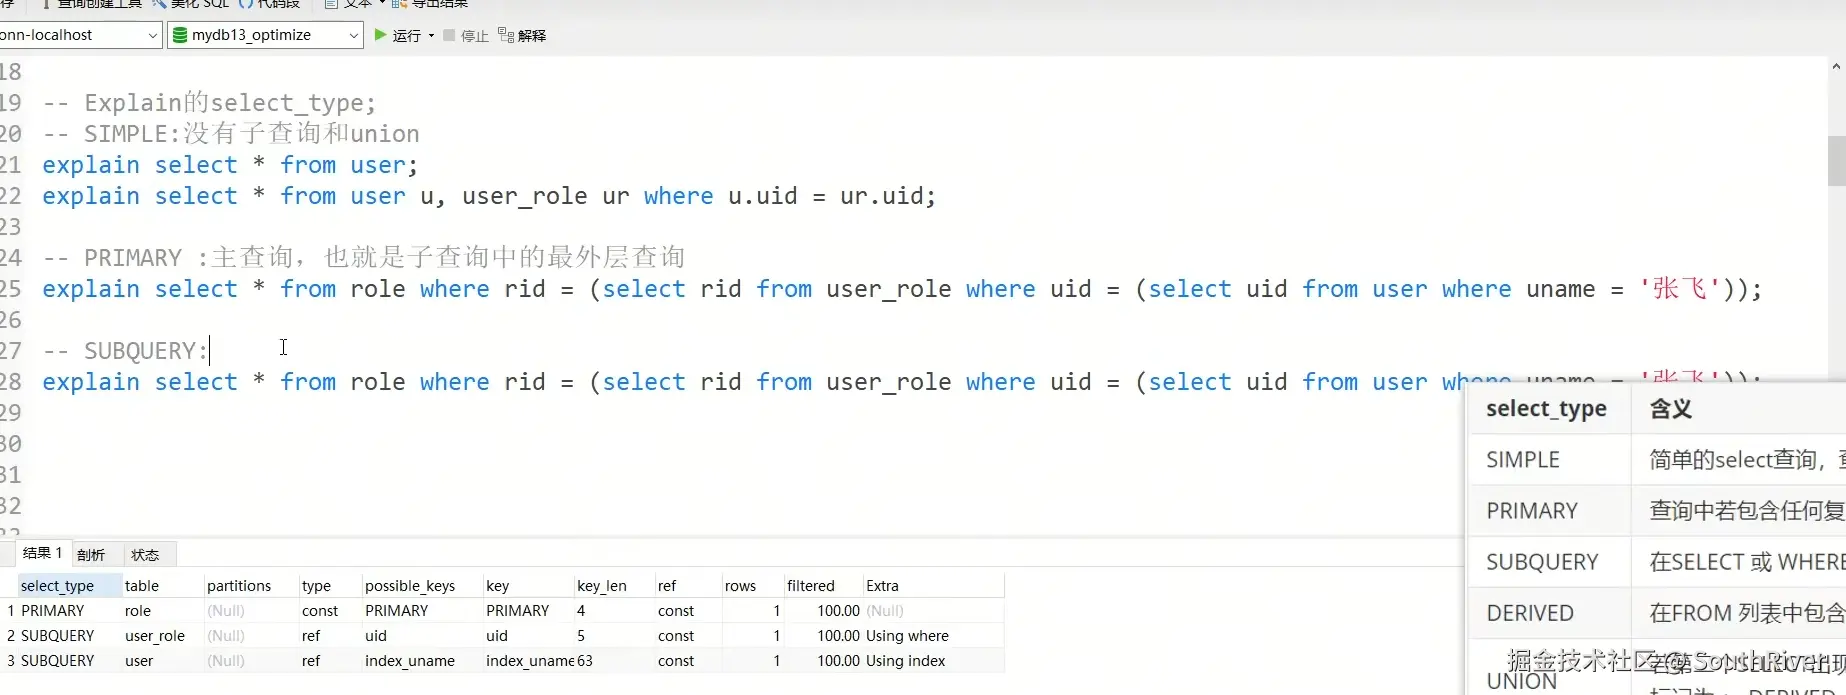Open the 状态 status tab
This screenshot has width=1846, height=695.
145,554
